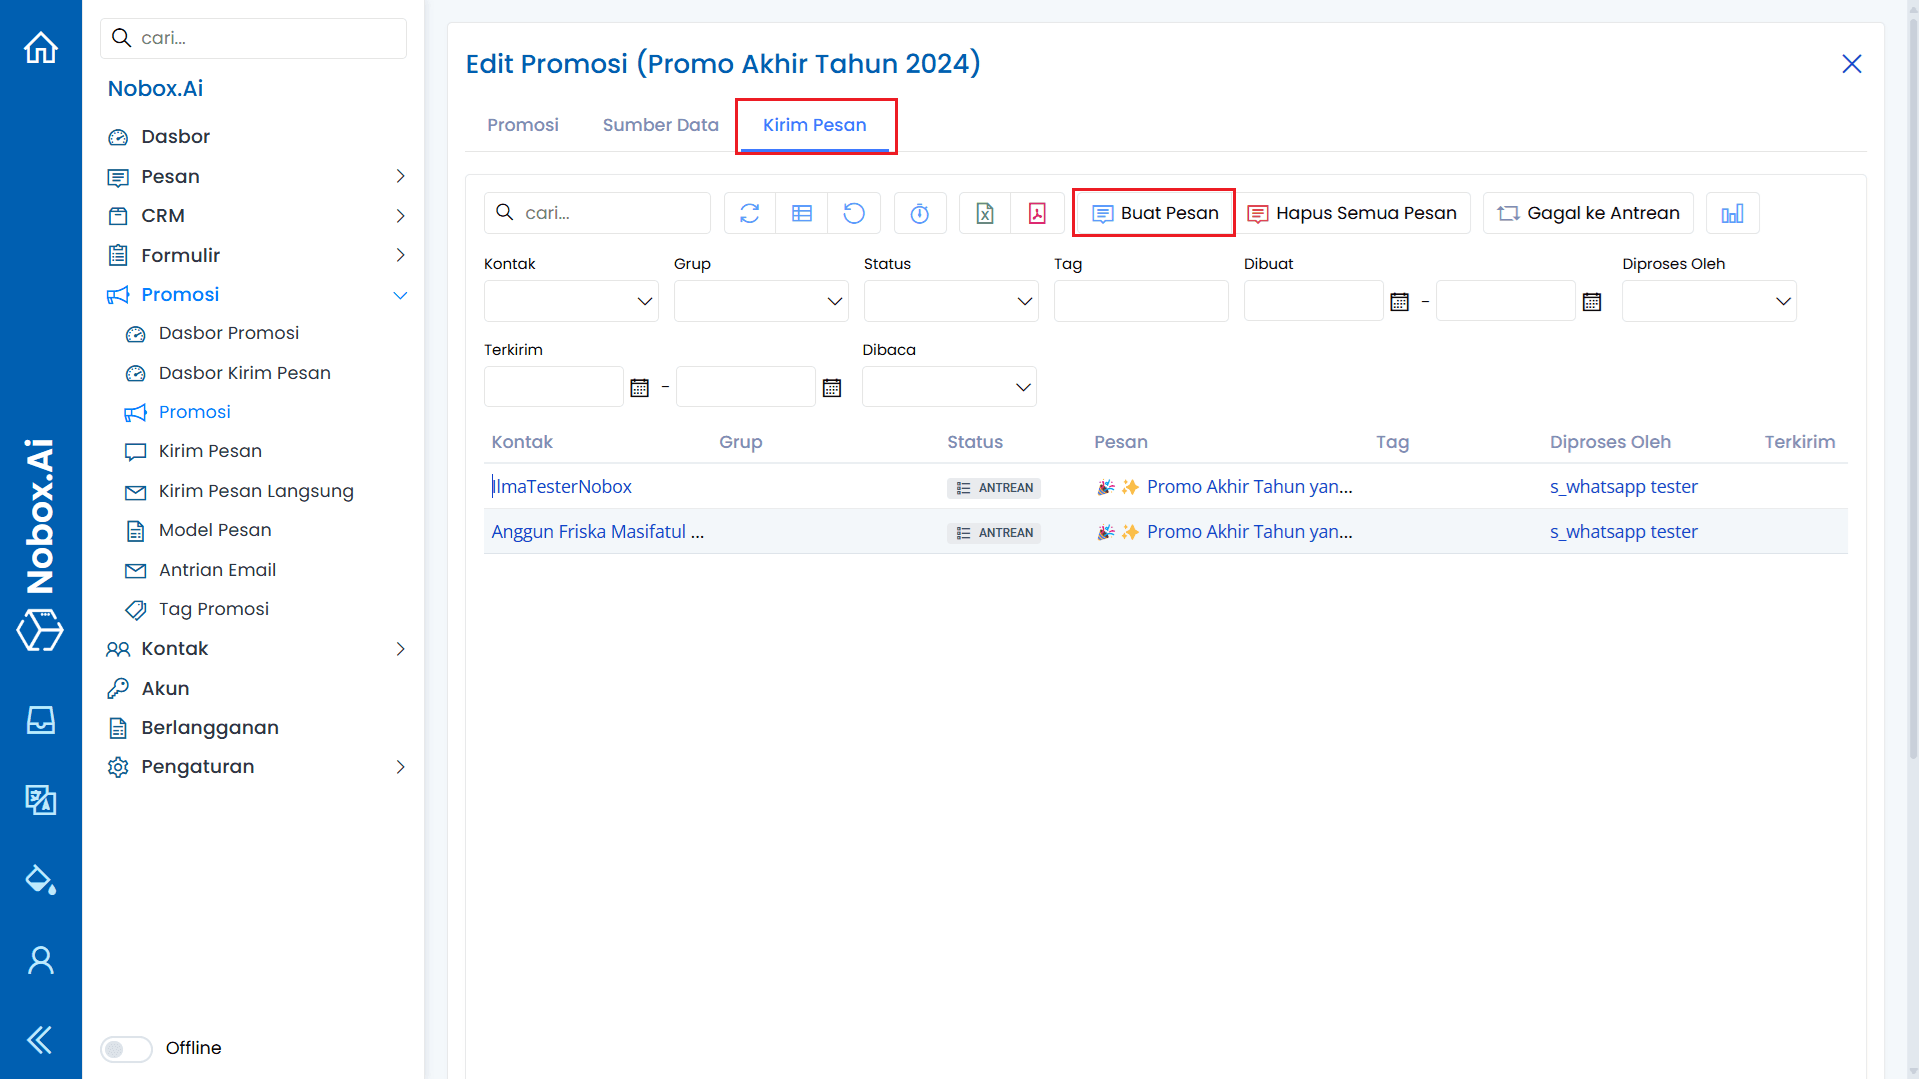Collapse the sidebar with the double arrow
Viewport: 1919px width, 1079px height.
point(41,1040)
